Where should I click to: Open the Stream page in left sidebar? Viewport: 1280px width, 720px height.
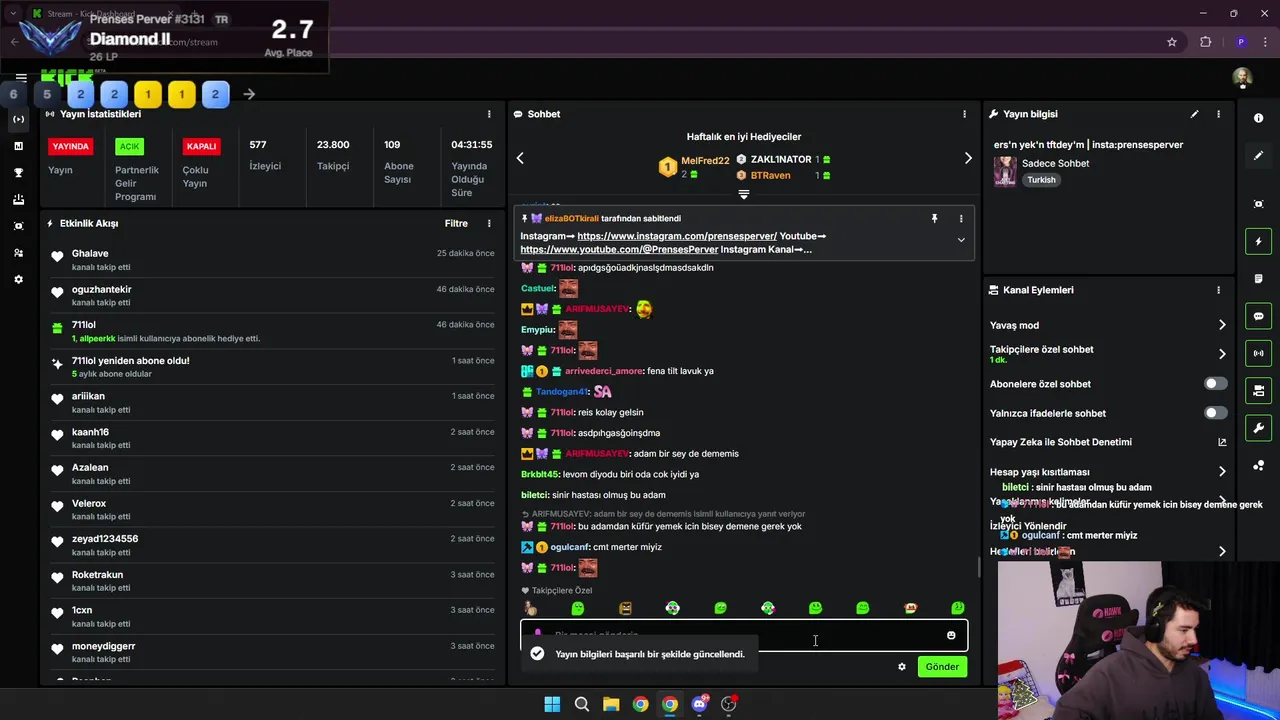[x=18, y=119]
